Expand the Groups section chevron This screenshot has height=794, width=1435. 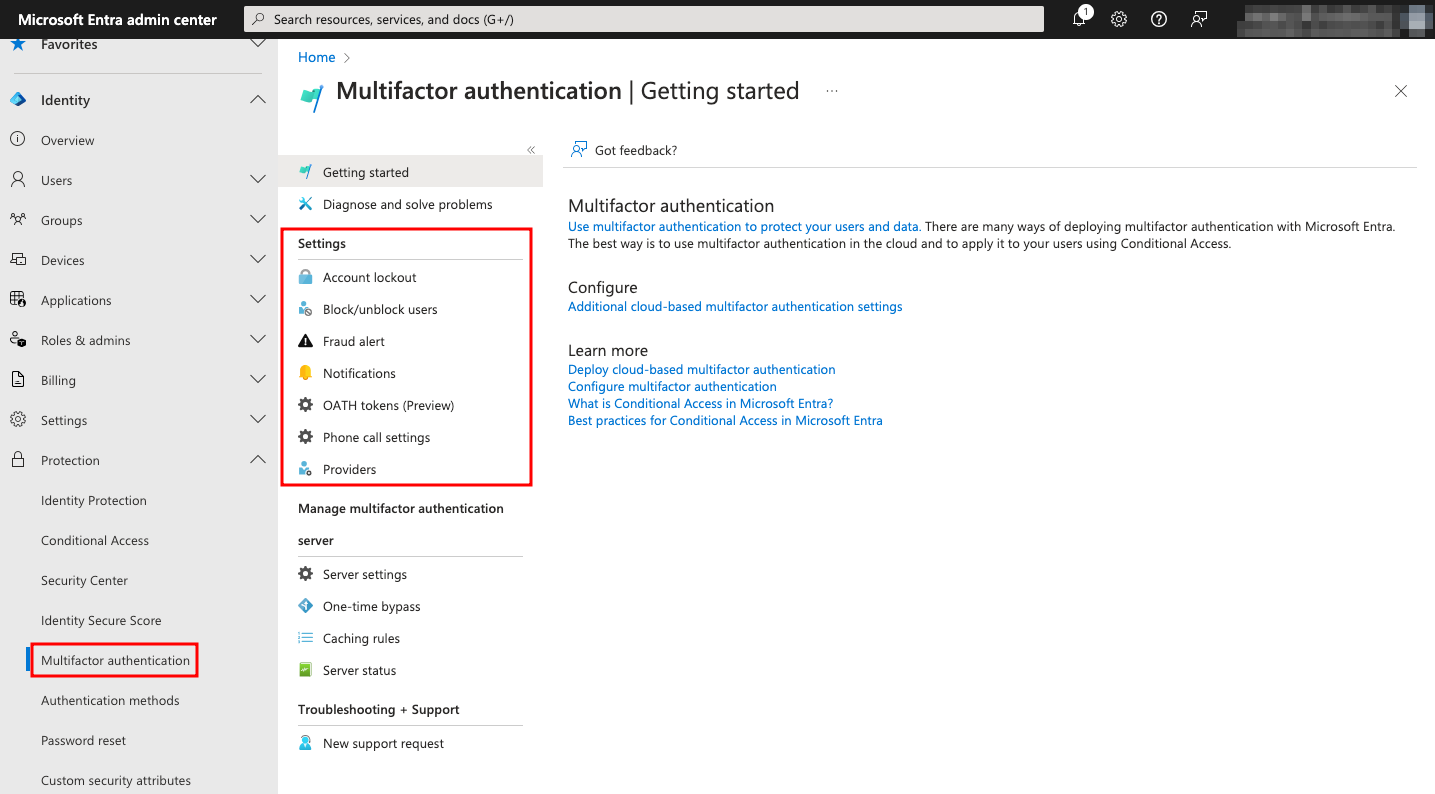click(x=258, y=220)
